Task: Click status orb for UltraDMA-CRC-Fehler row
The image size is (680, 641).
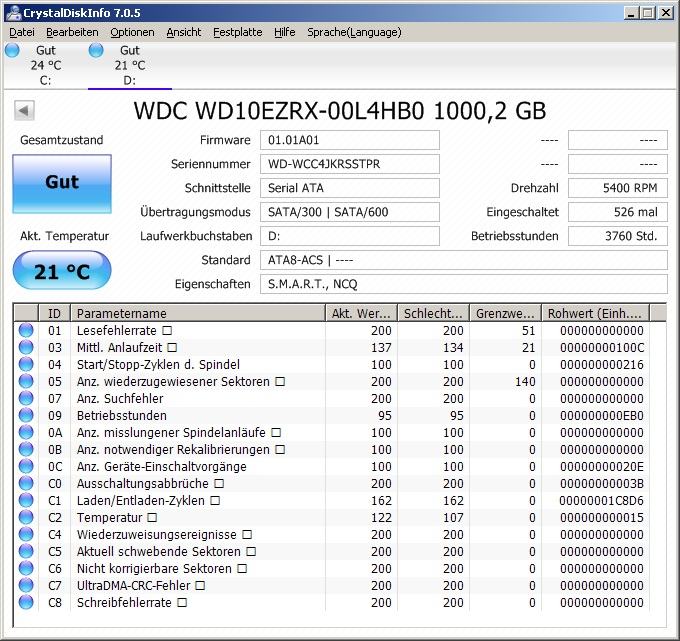Action: point(26,585)
